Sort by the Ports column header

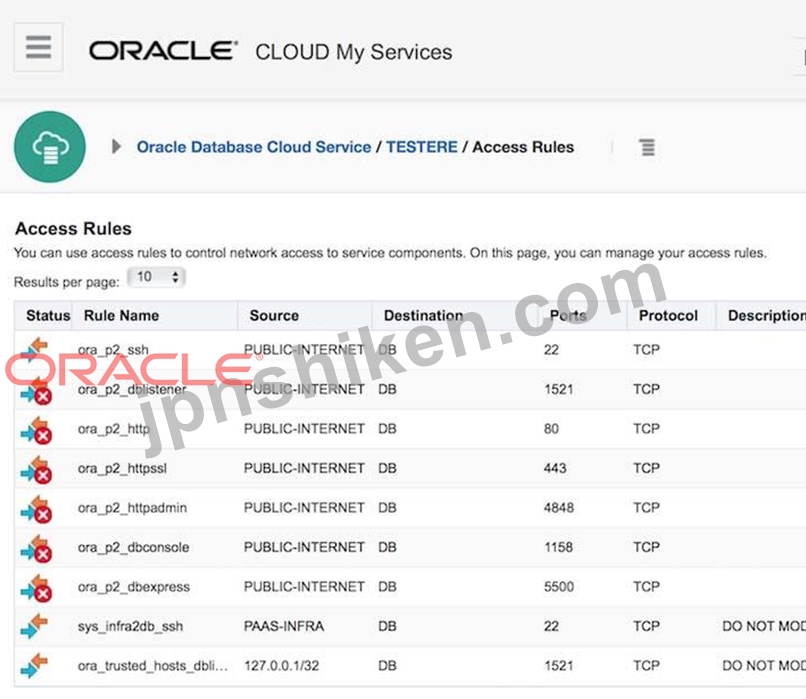point(568,316)
